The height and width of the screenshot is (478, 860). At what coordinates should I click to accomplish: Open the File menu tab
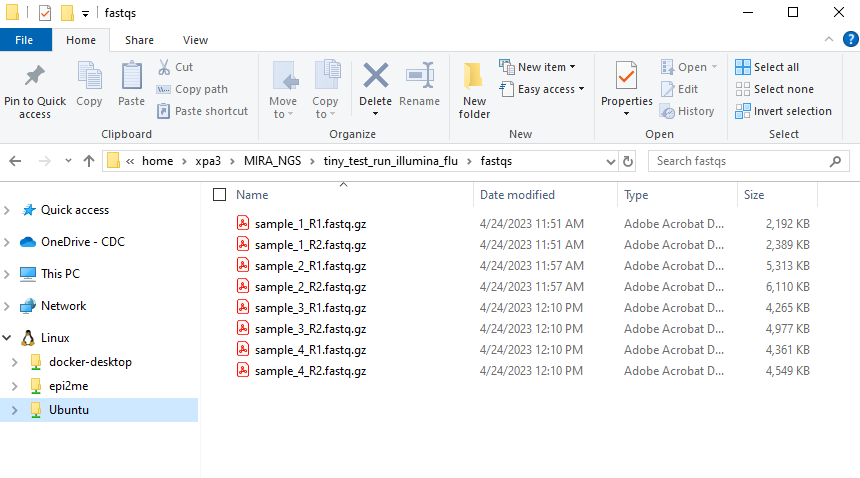pyautogui.click(x=24, y=40)
